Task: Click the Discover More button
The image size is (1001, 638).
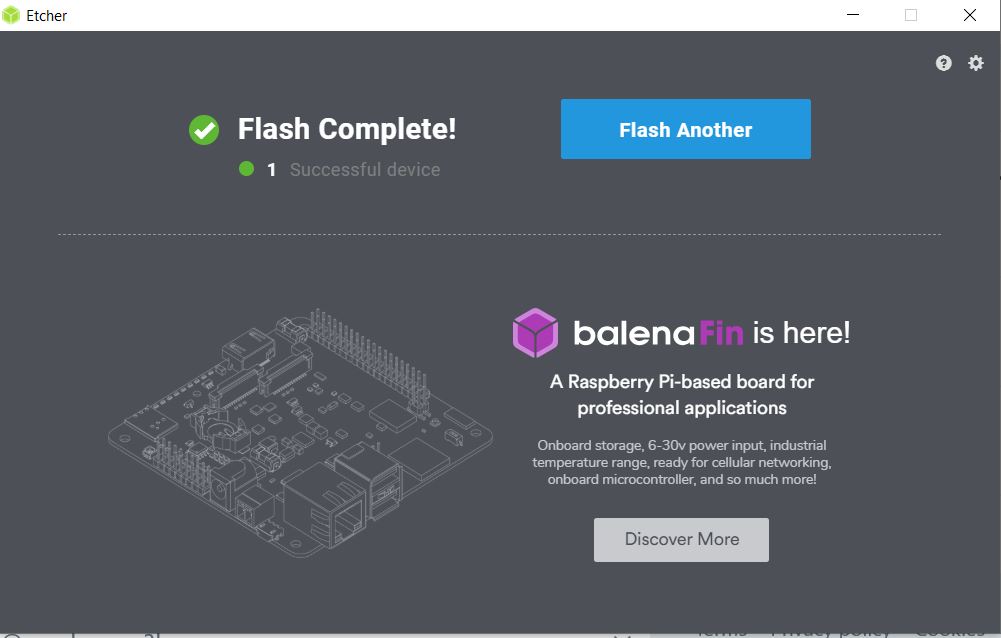Action: (x=681, y=540)
